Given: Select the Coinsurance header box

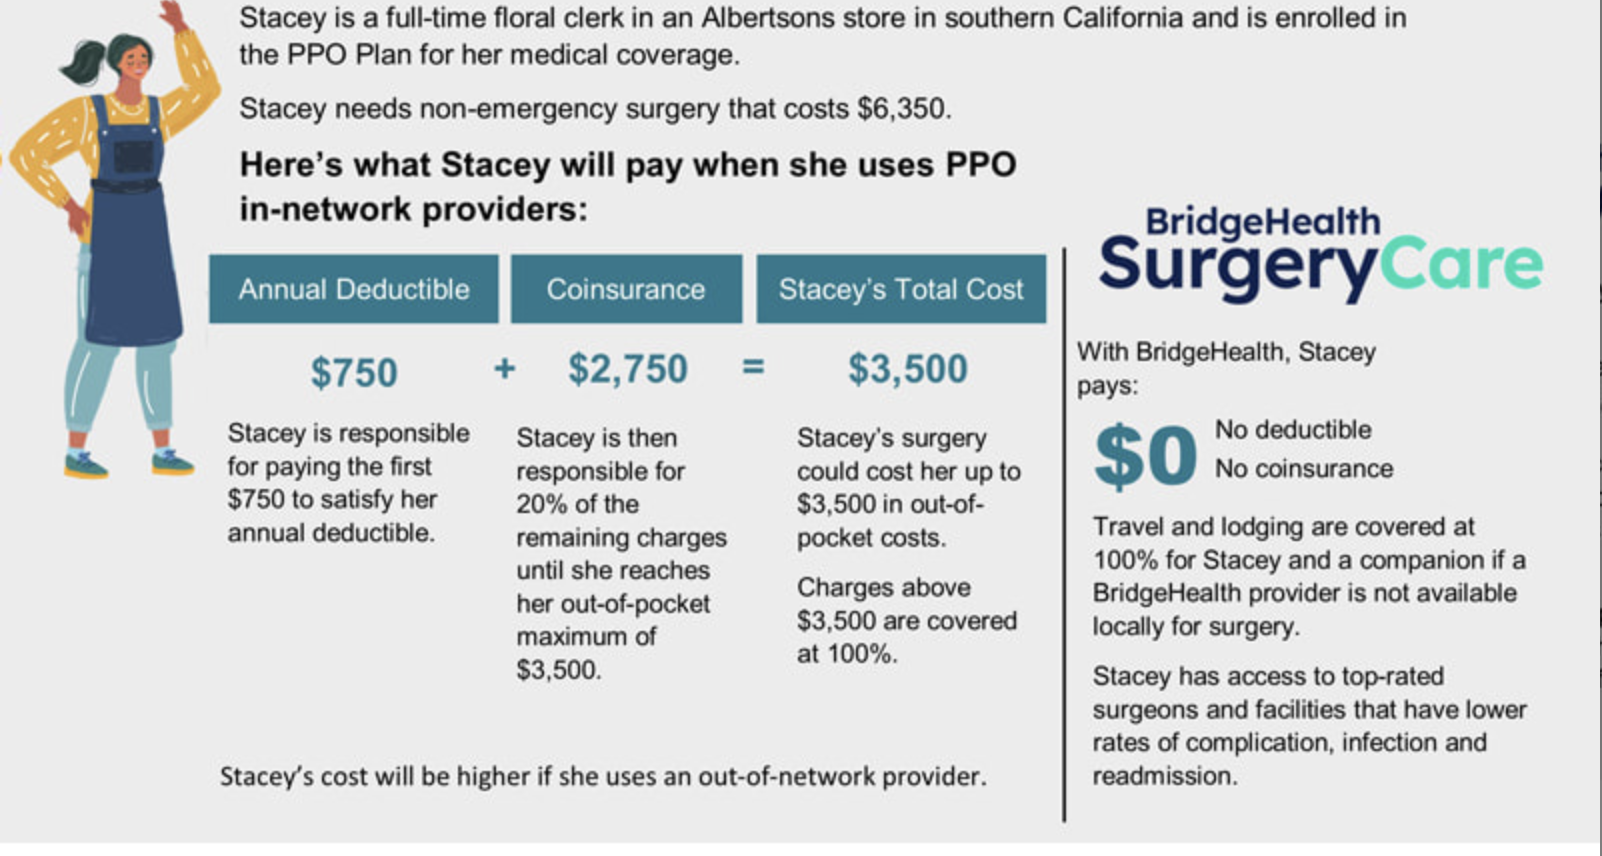Looking at the screenshot, I should click(x=626, y=289).
